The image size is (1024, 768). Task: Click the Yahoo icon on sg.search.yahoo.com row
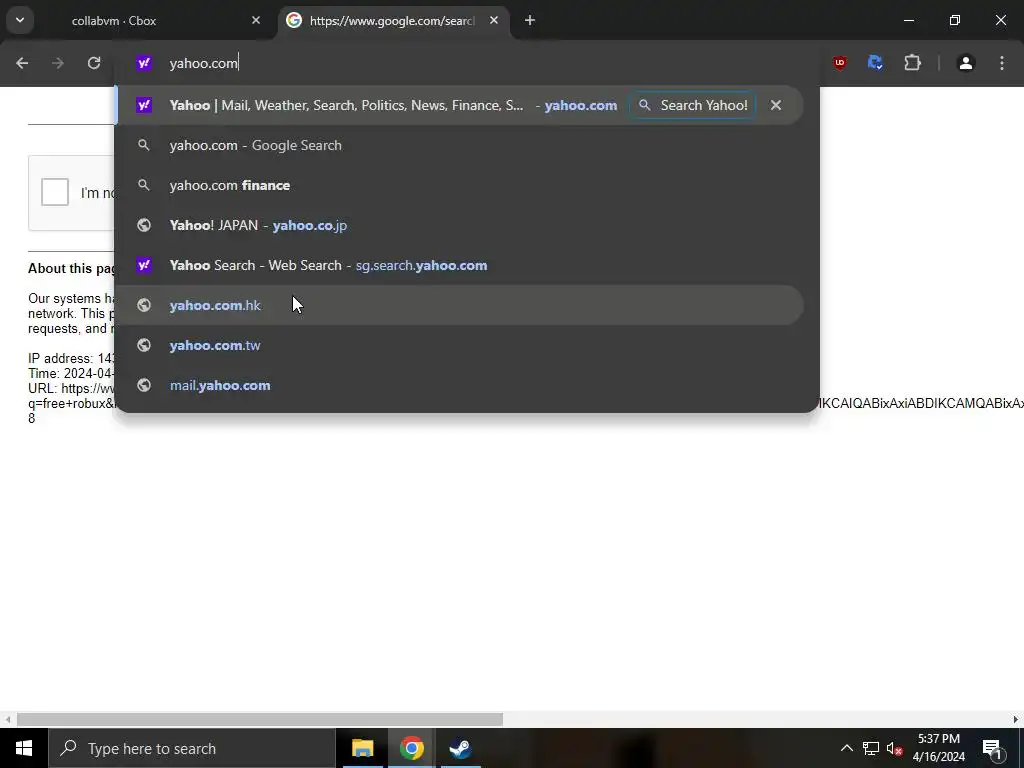click(144, 265)
